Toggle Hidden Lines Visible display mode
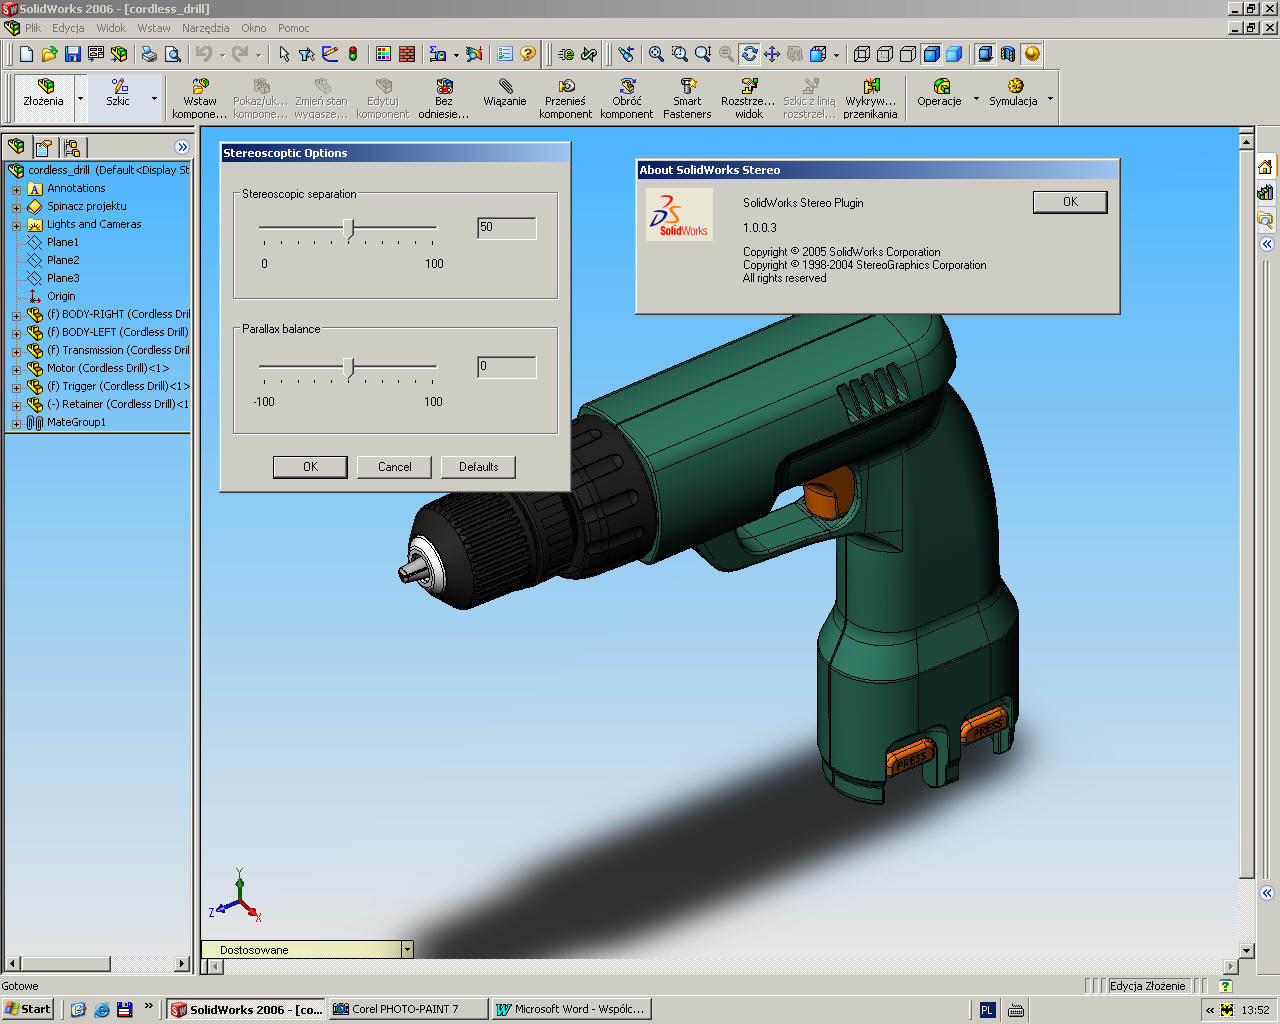 tap(884, 54)
